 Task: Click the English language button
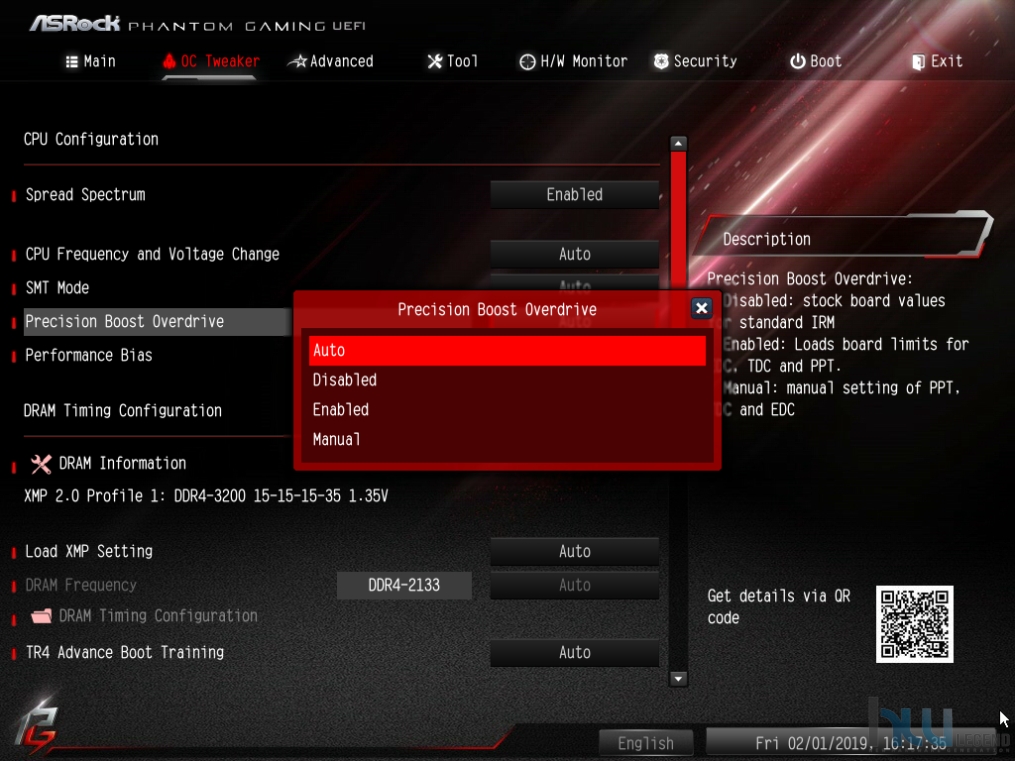(x=645, y=744)
